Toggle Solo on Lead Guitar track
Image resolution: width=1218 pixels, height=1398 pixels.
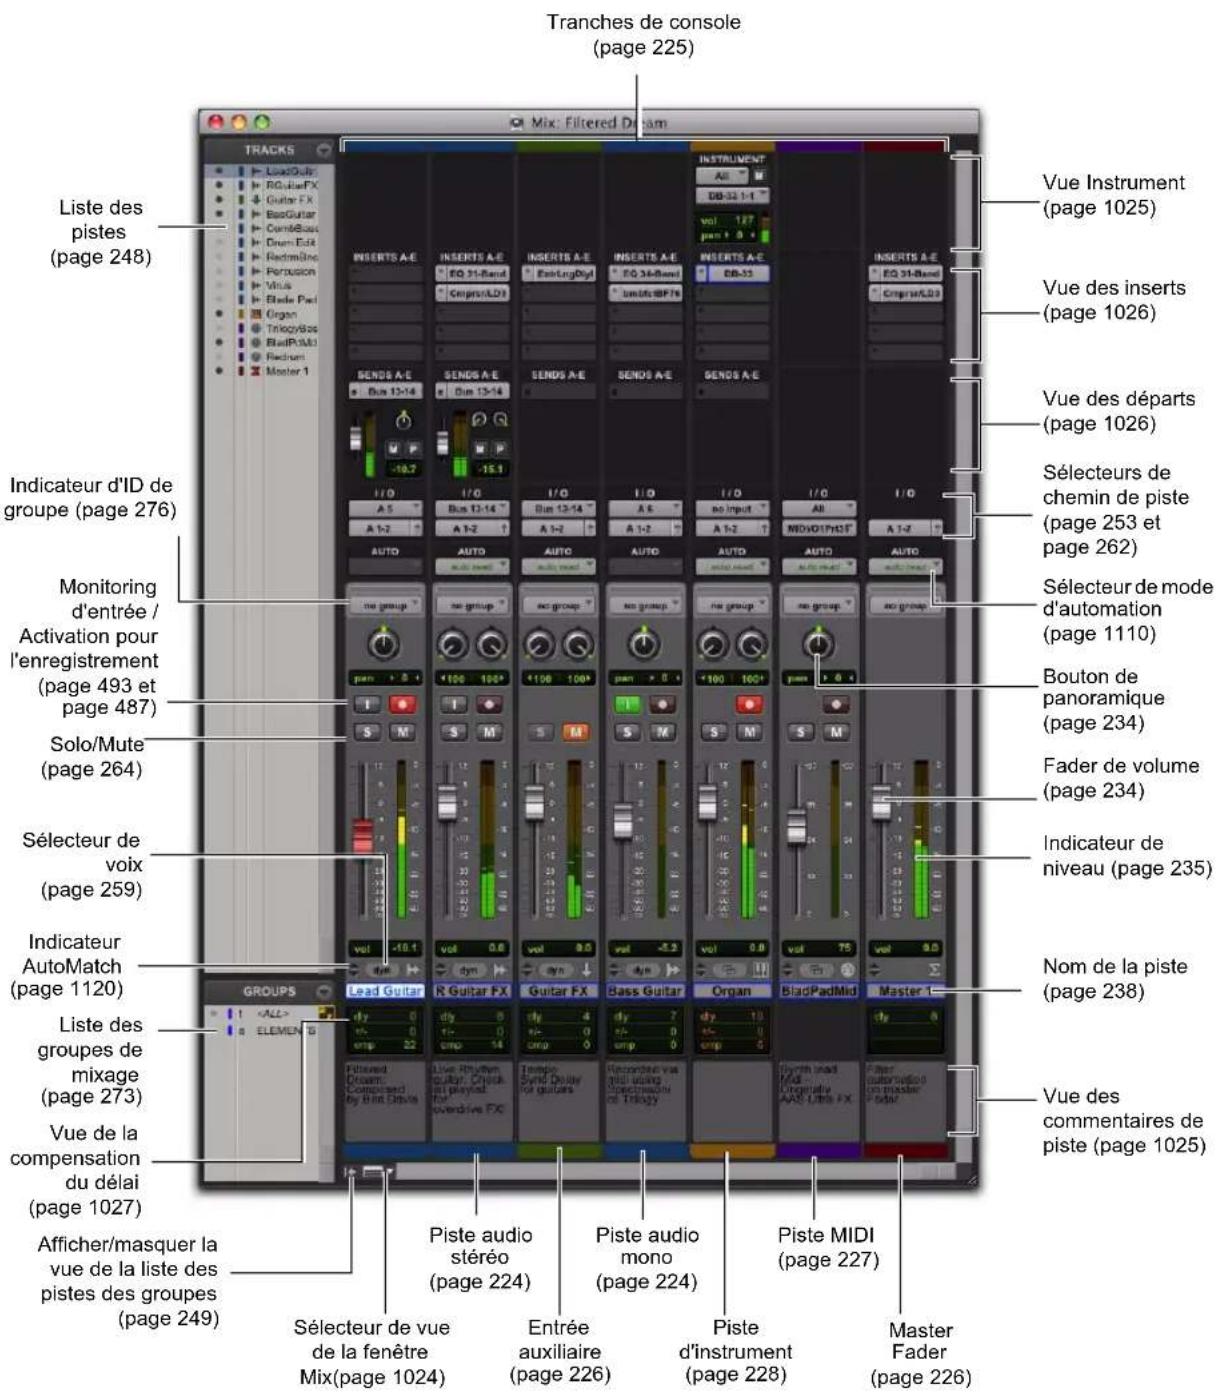[x=367, y=733]
